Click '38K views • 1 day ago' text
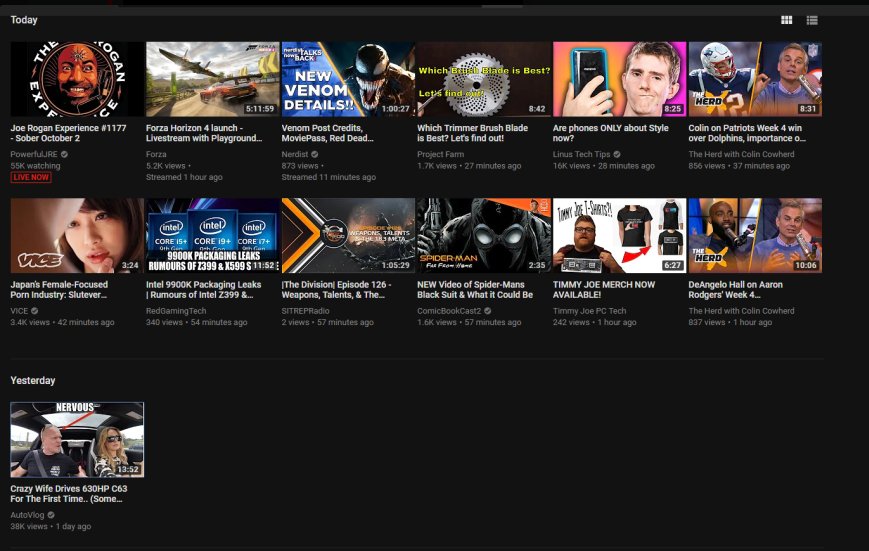Screen dimensions: 869x551 [x=50, y=526]
